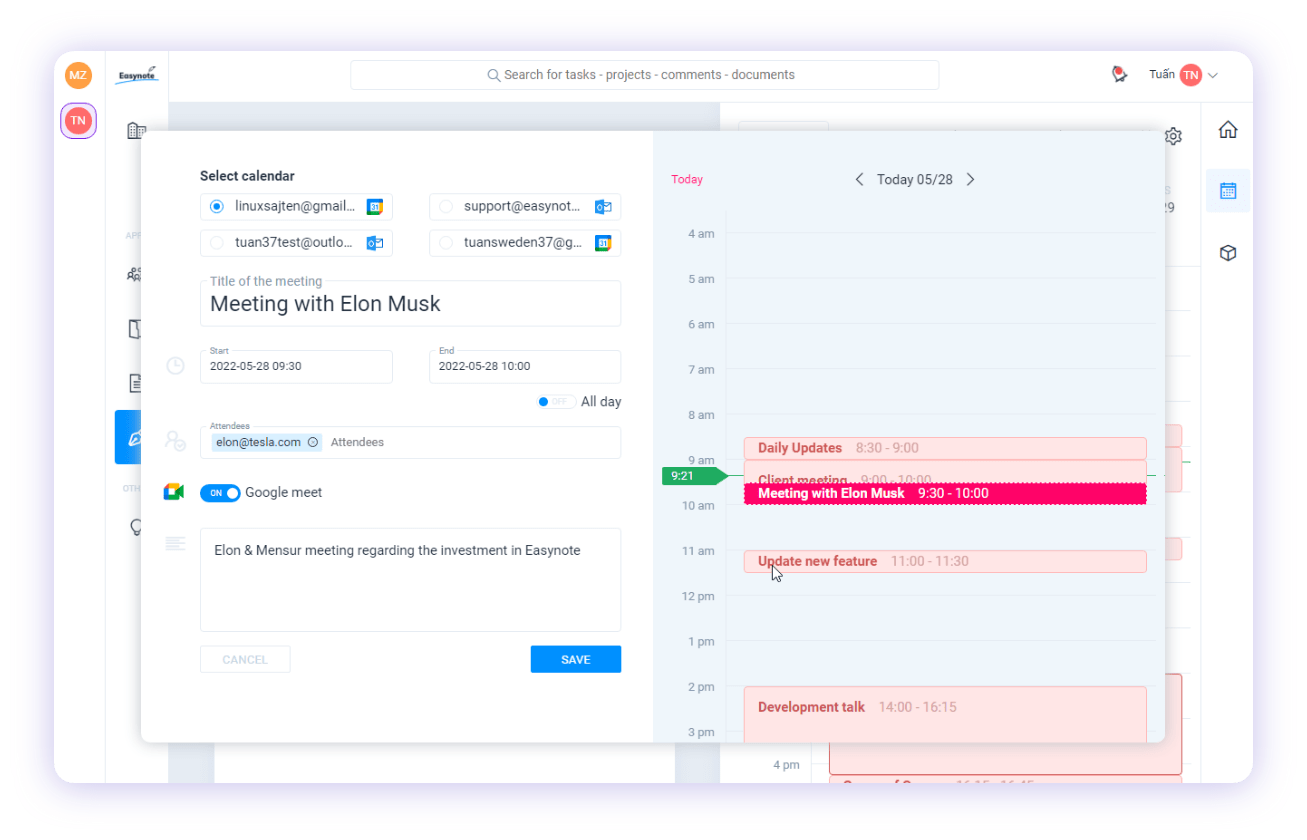Open the End date-time picker
The width and height of the screenshot is (1307, 840).
point(525,366)
